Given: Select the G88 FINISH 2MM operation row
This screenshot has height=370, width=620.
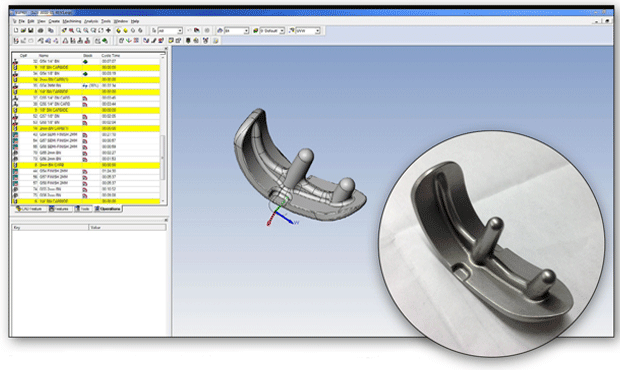Looking at the screenshot, I should pos(86,183).
